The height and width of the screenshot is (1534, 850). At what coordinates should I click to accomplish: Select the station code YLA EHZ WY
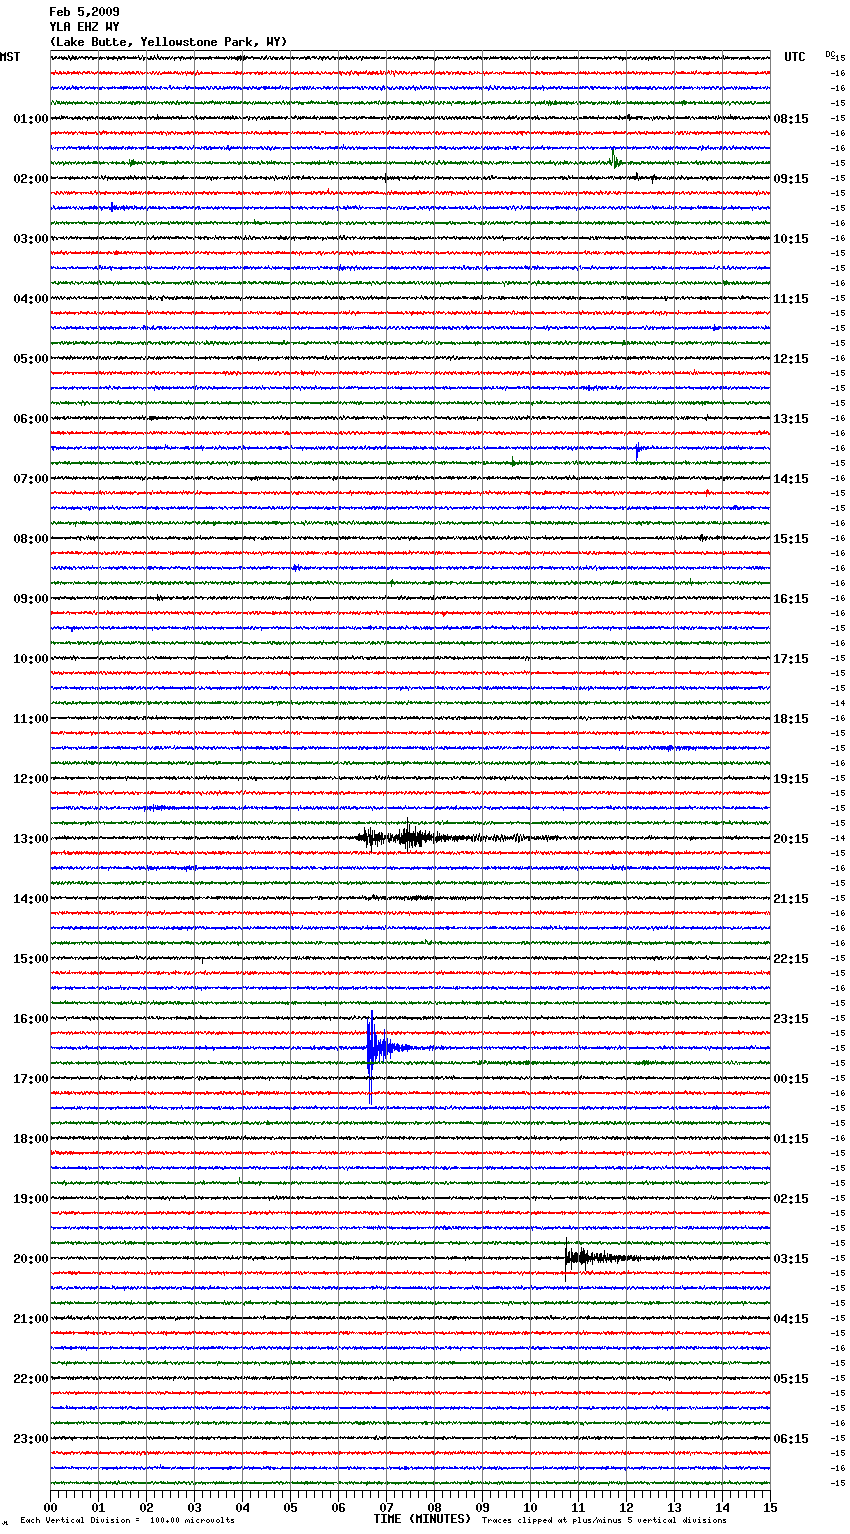point(84,27)
